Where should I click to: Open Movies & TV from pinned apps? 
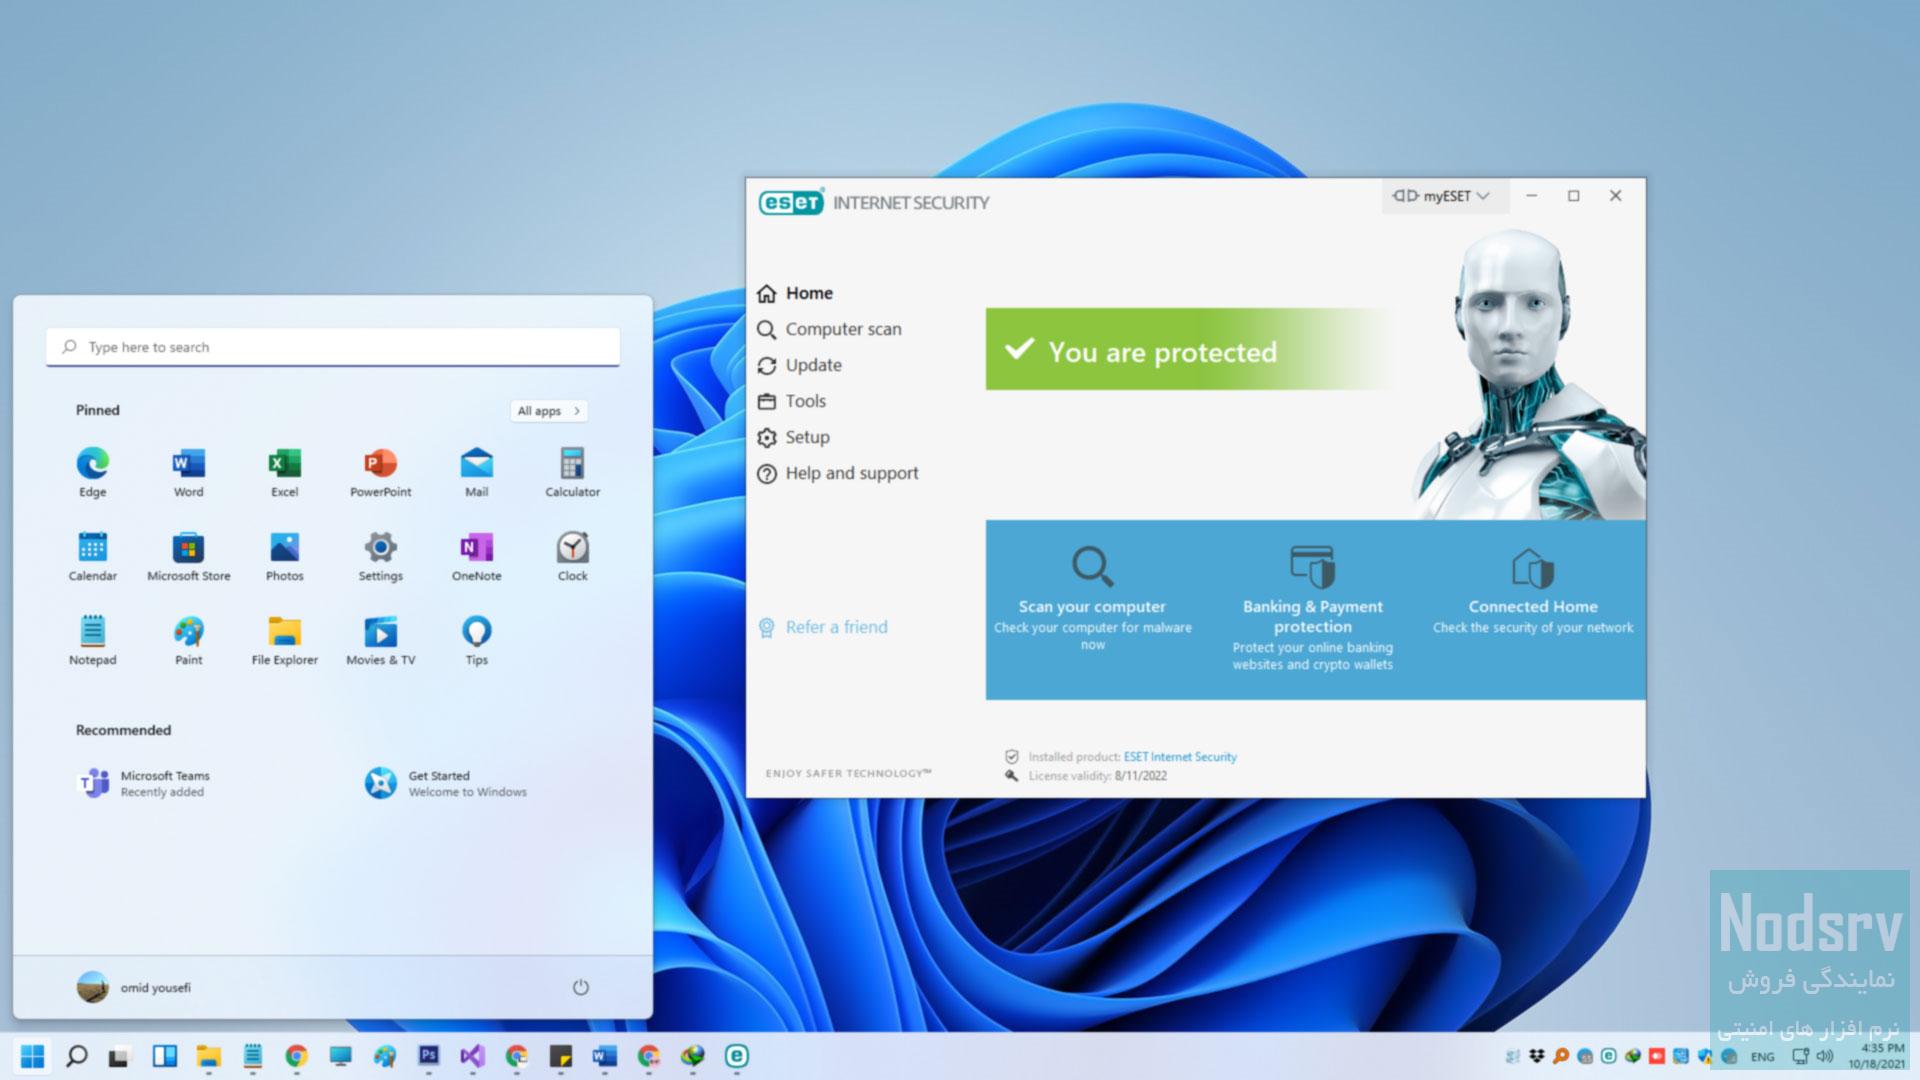click(x=381, y=640)
